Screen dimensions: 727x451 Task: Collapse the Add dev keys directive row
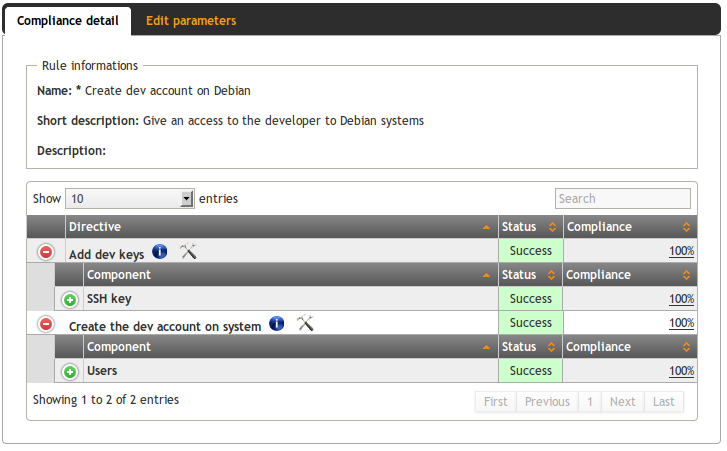tap(46, 252)
